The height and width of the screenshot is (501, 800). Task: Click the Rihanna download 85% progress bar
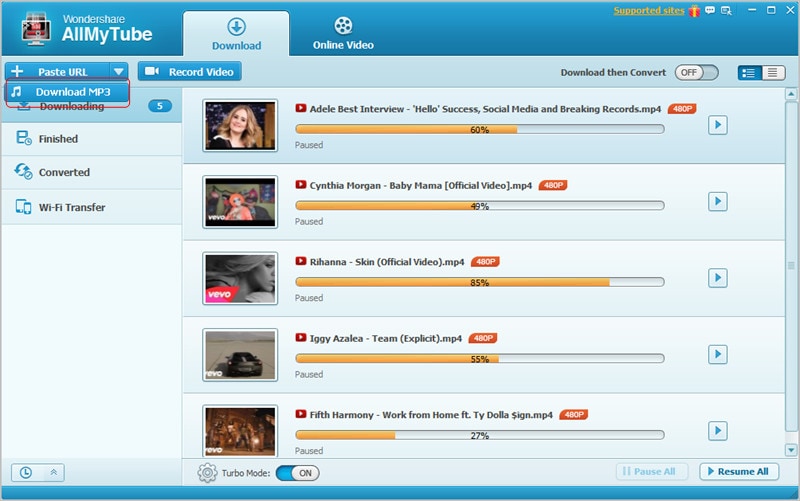point(480,283)
